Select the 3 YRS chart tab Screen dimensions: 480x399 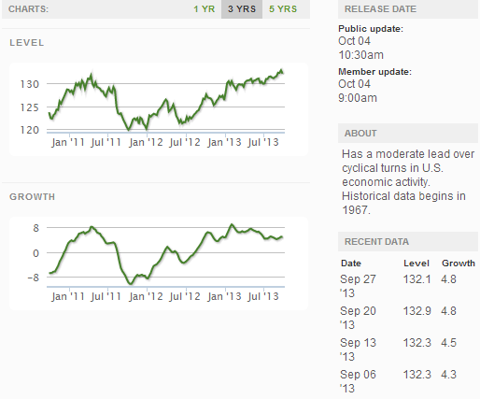click(242, 9)
